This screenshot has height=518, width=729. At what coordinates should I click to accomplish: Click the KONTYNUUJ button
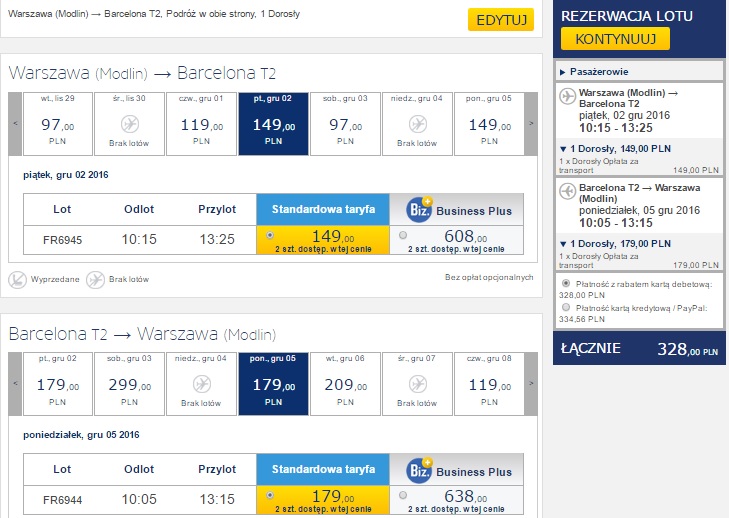click(615, 39)
